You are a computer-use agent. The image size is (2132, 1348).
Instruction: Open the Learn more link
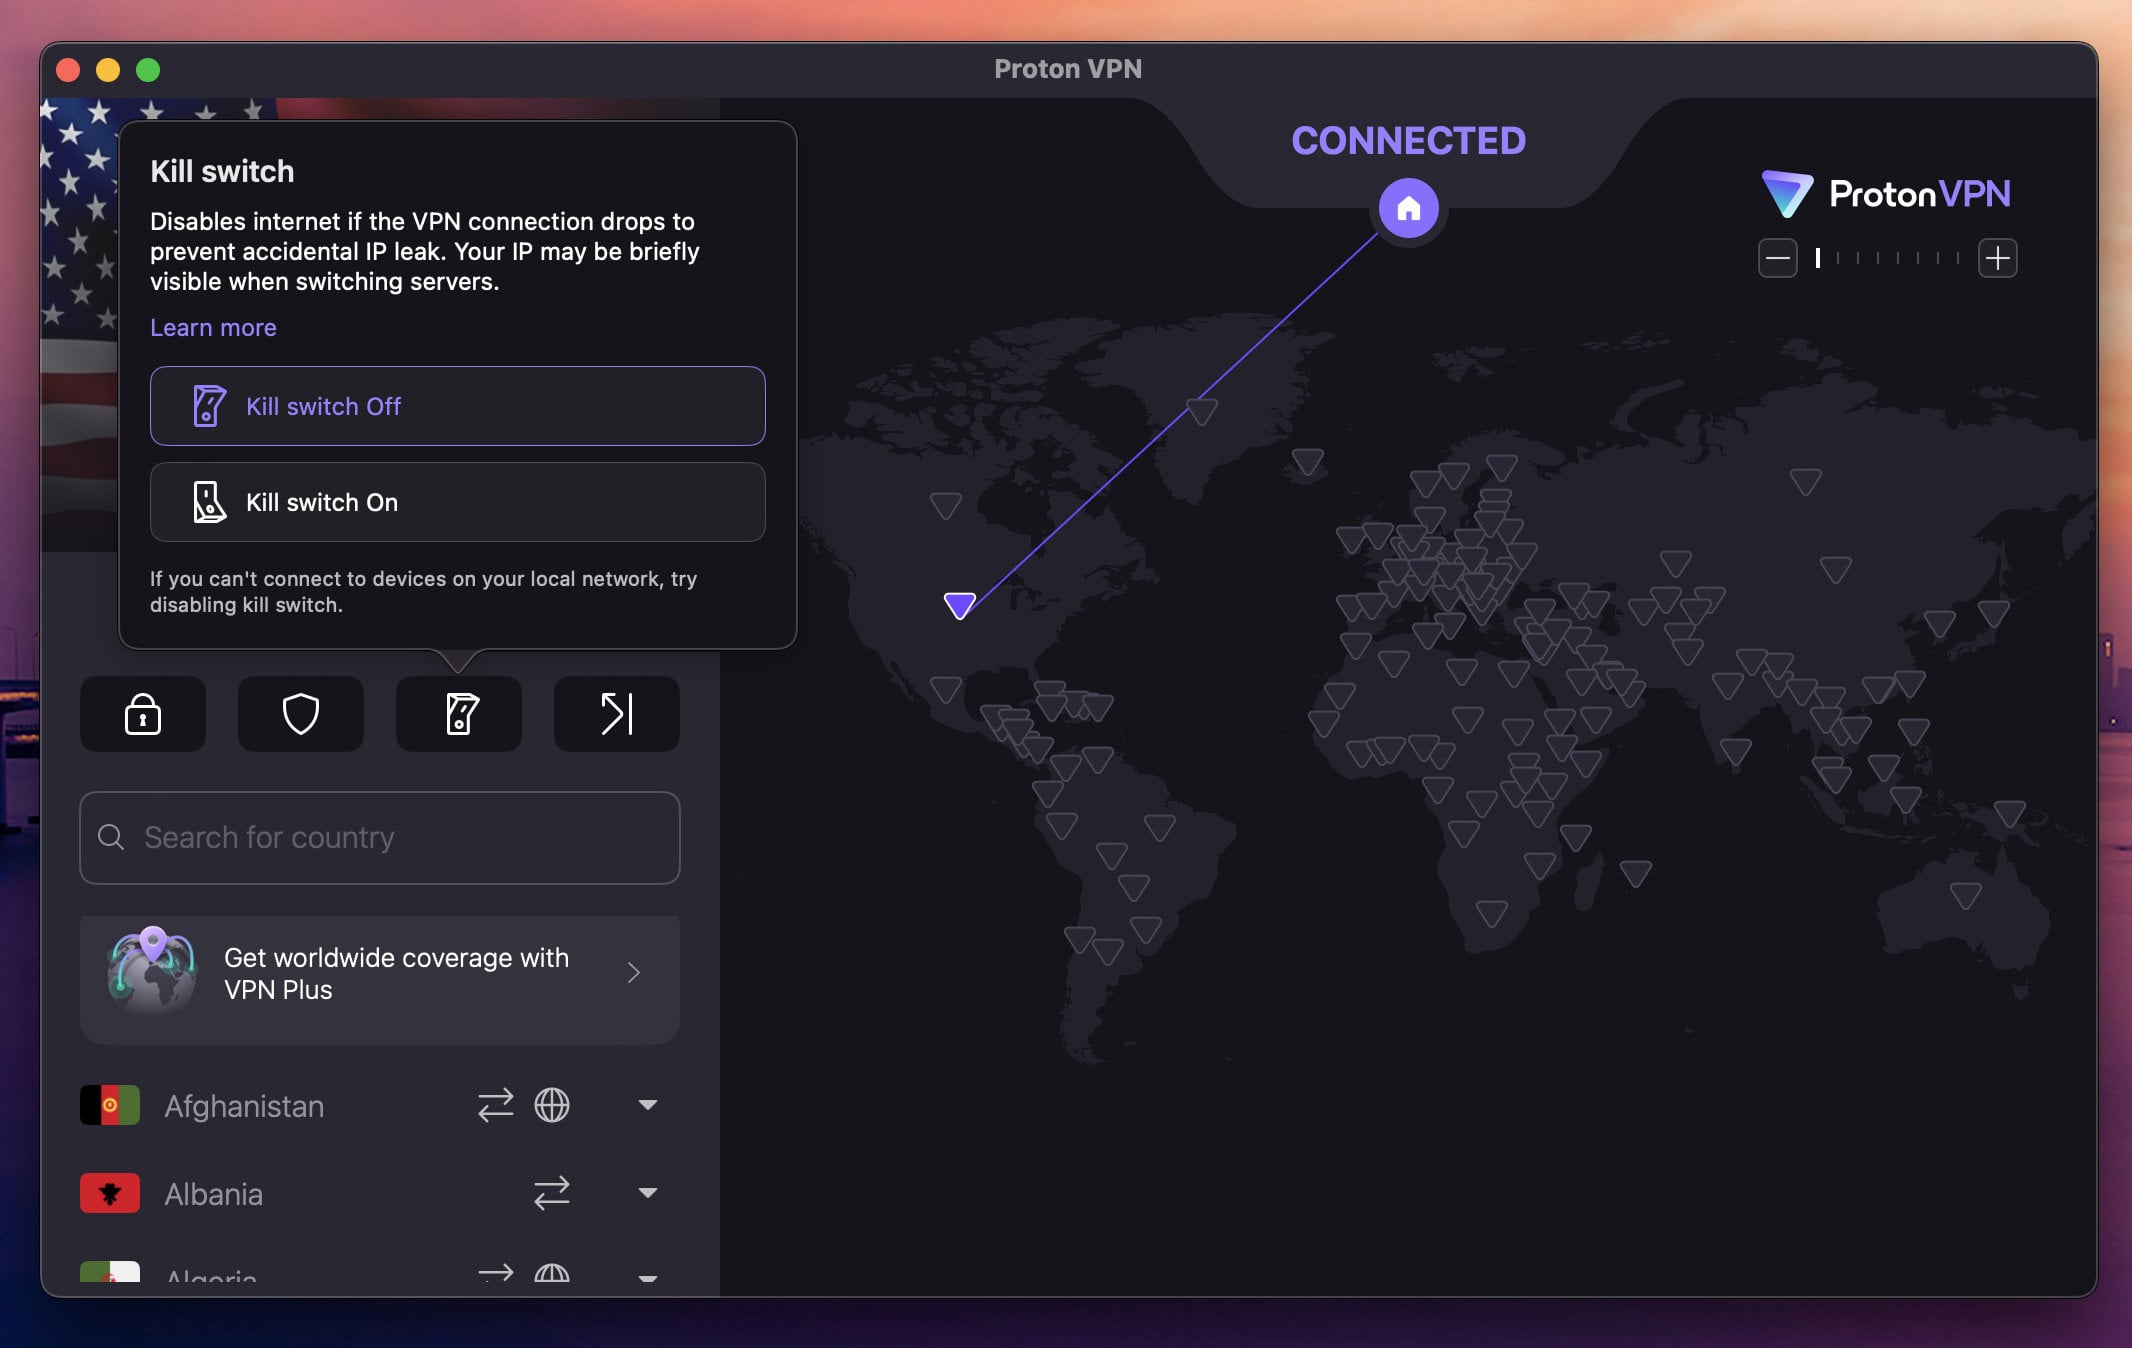[x=213, y=328]
